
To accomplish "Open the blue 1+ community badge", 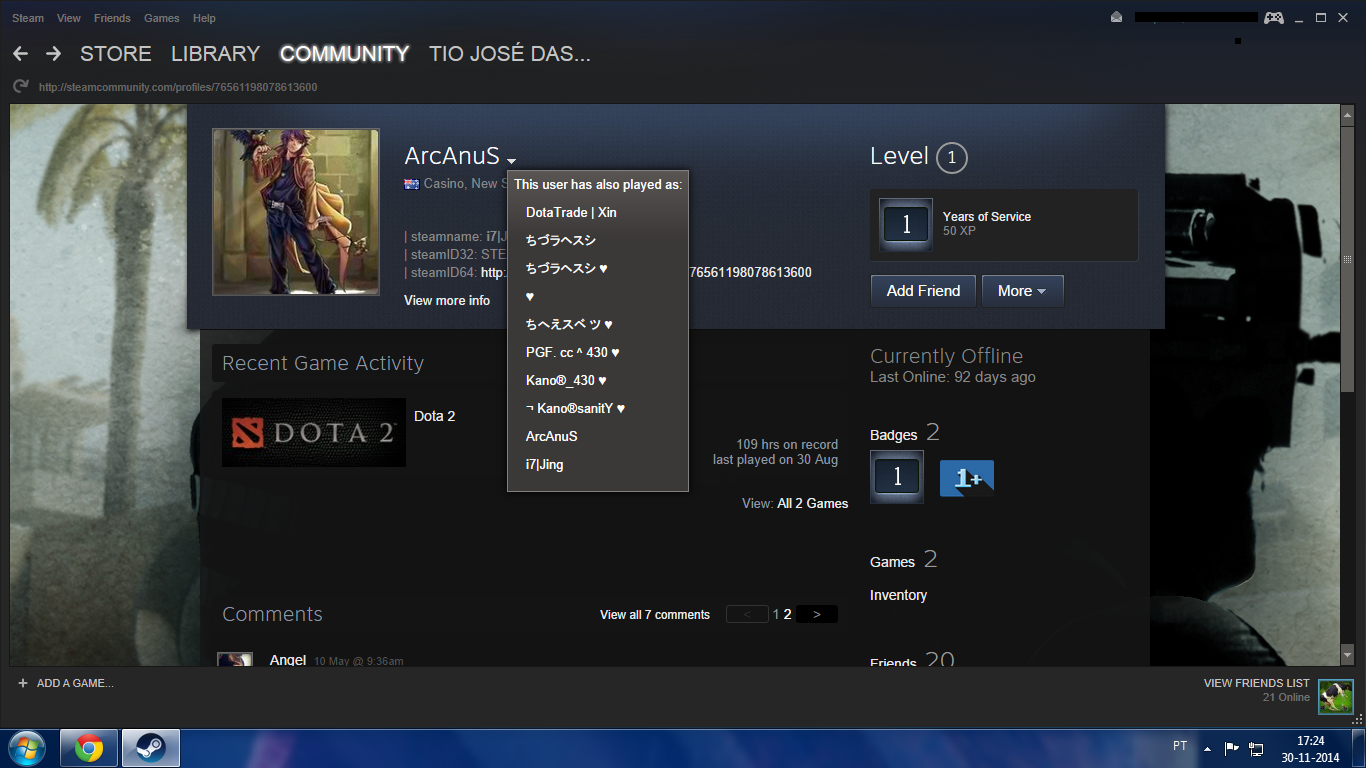I will click(x=966, y=478).
